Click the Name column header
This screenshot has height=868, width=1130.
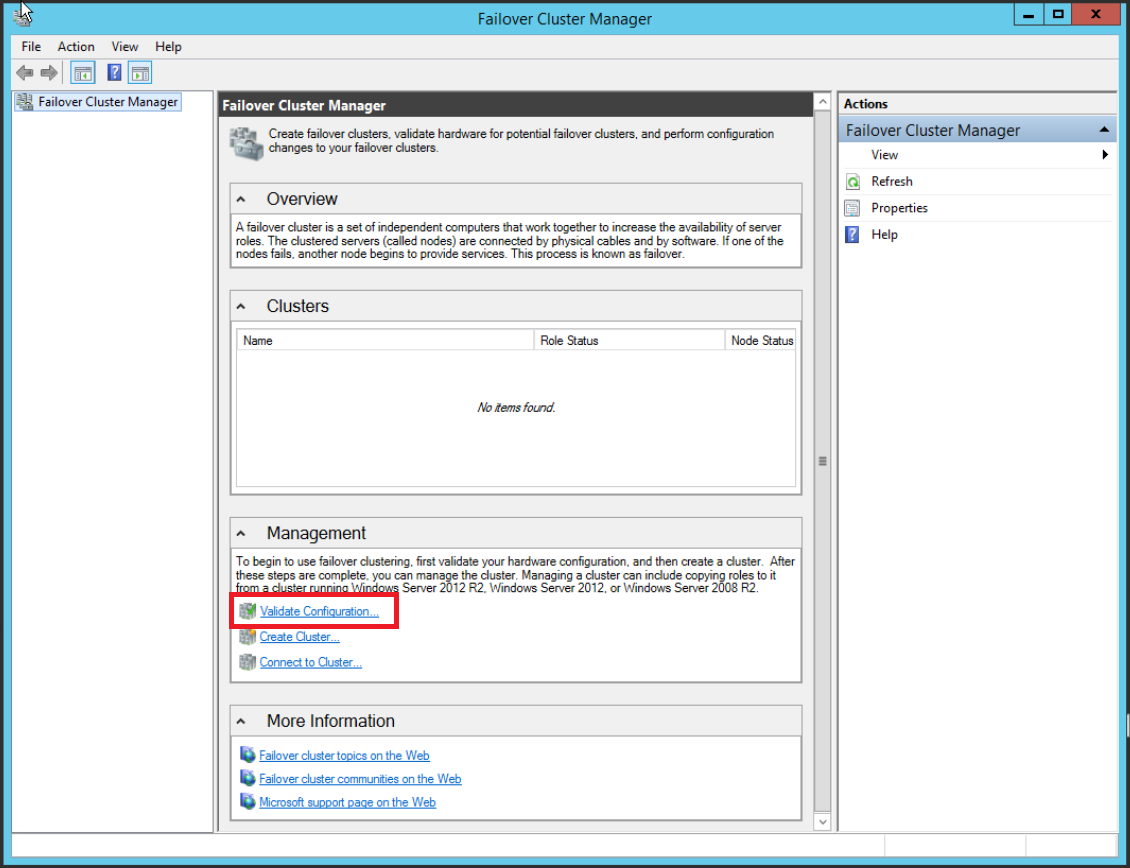(x=385, y=341)
